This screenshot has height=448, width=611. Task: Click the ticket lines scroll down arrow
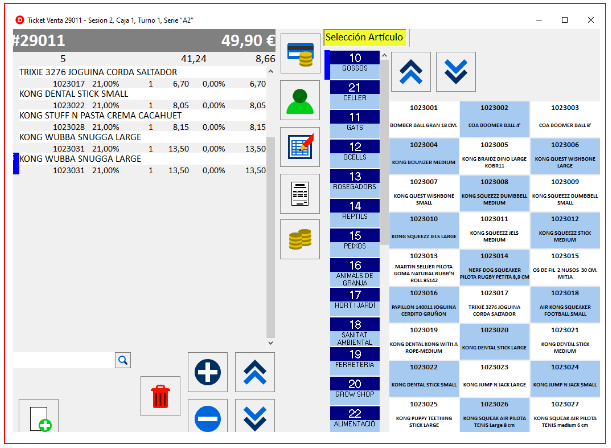tap(271, 343)
